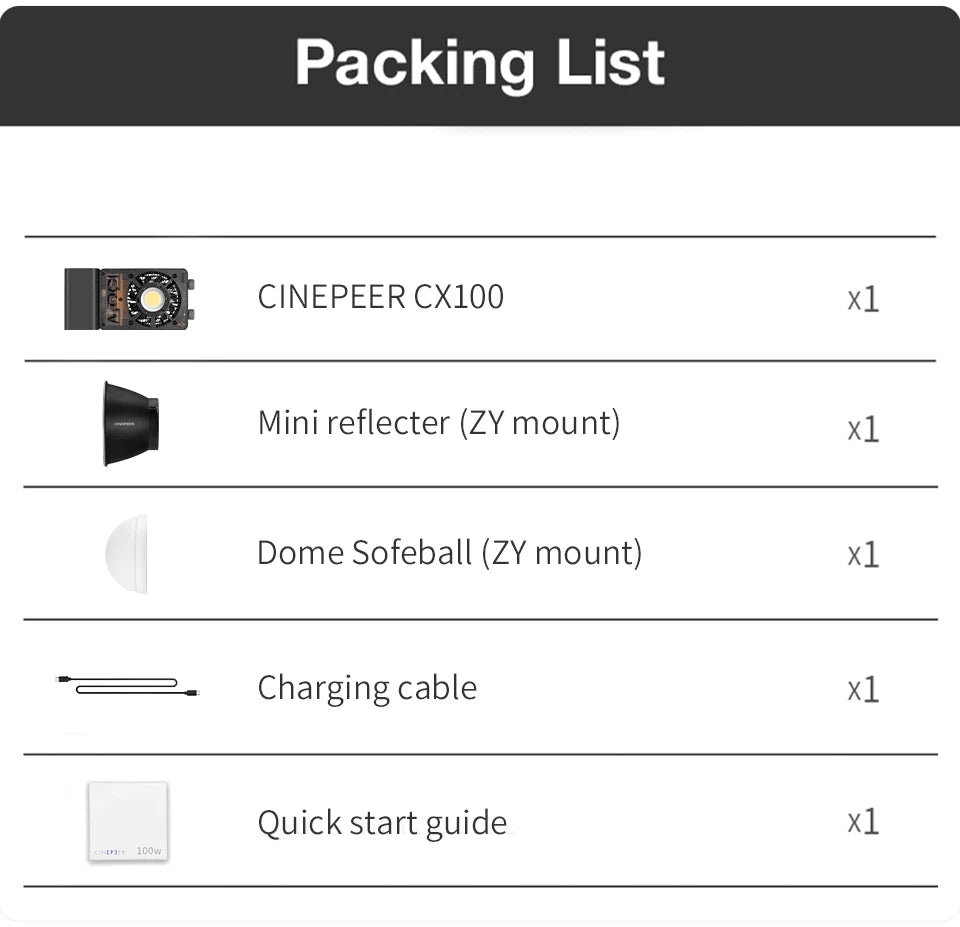The width and height of the screenshot is (960, 927).
Task: Click the white Dome Softball image
Action: click(x=127, y=554)
